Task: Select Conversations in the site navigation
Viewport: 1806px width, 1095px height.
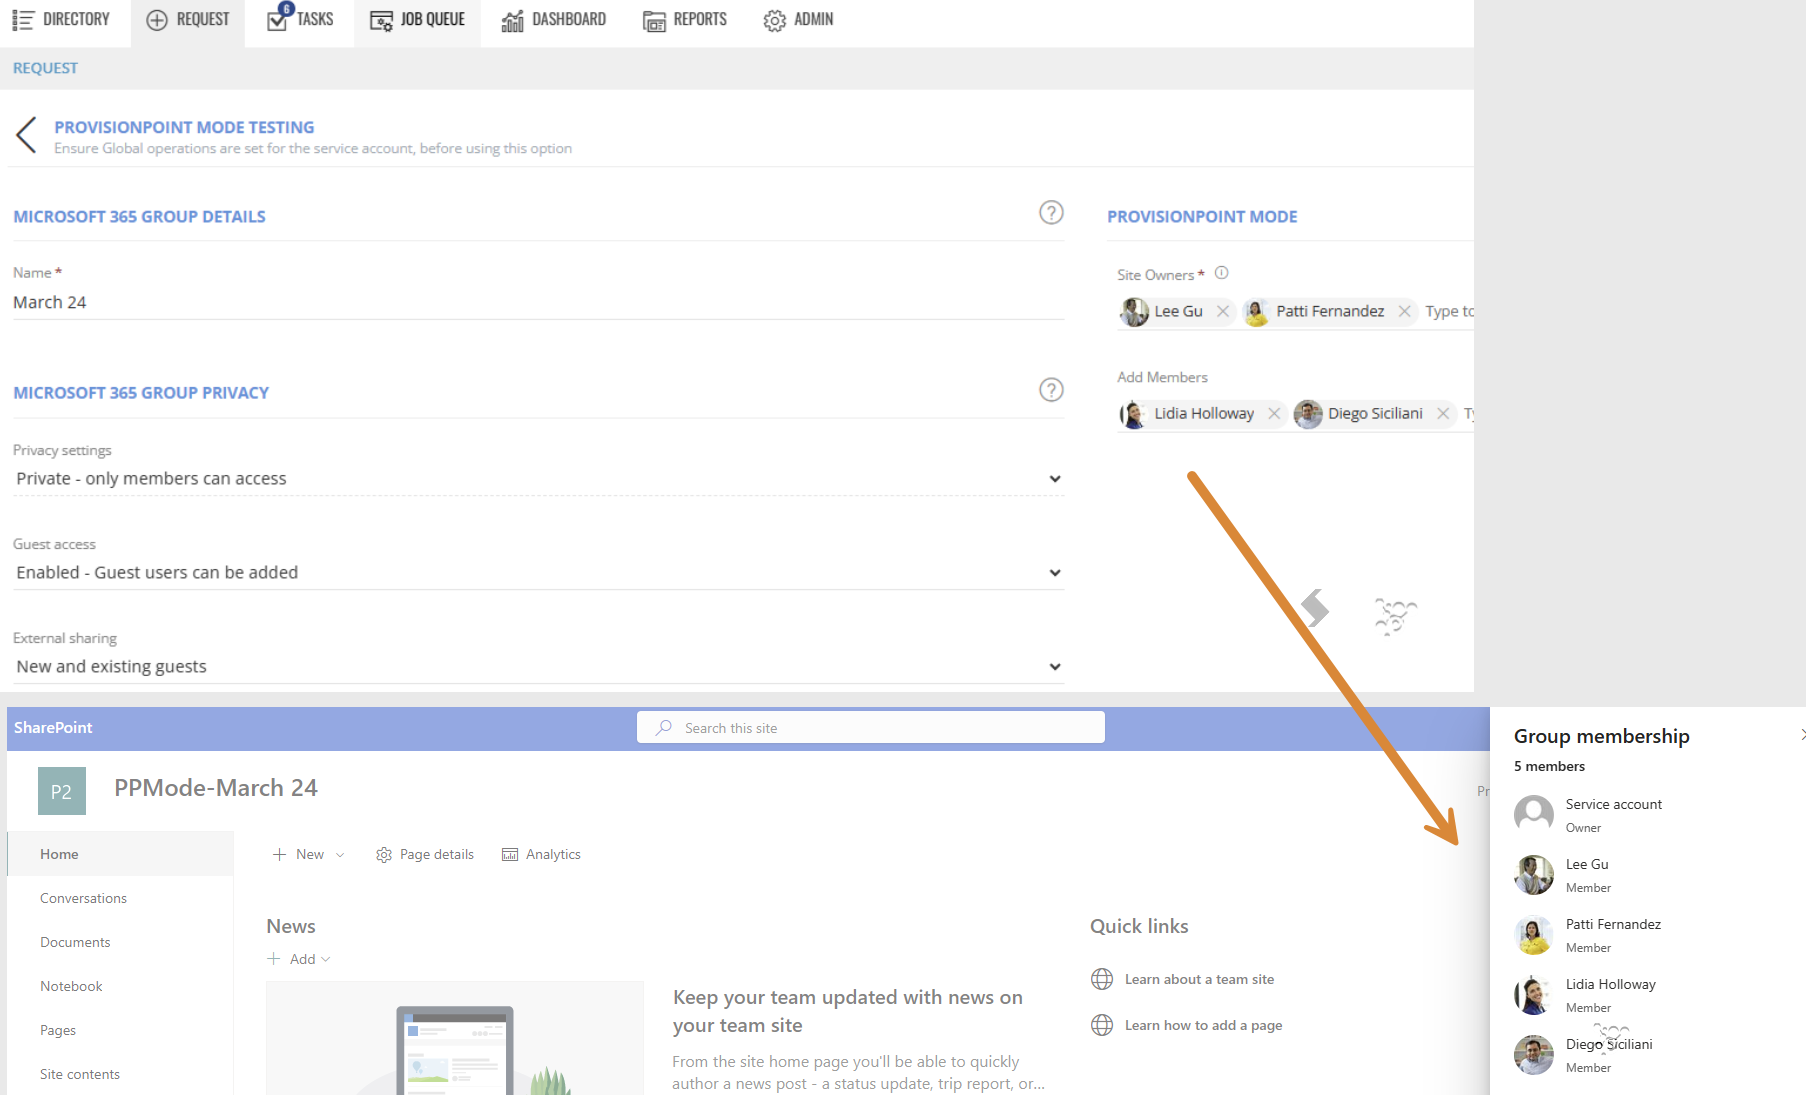Action: pyautogui.click(x=84, y=898)
